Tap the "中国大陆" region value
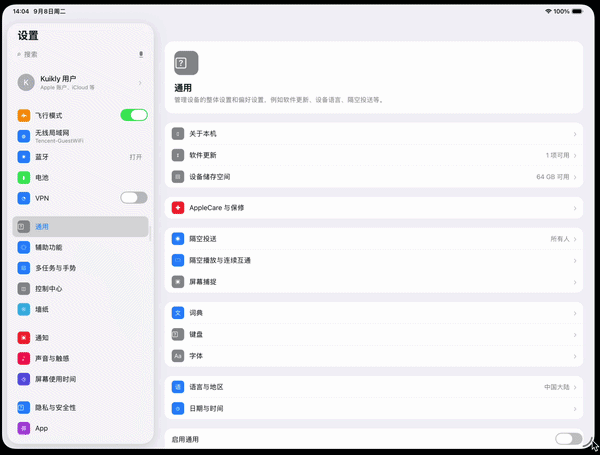The width and height of the screenshot is (600, 455). pos(557,387)
